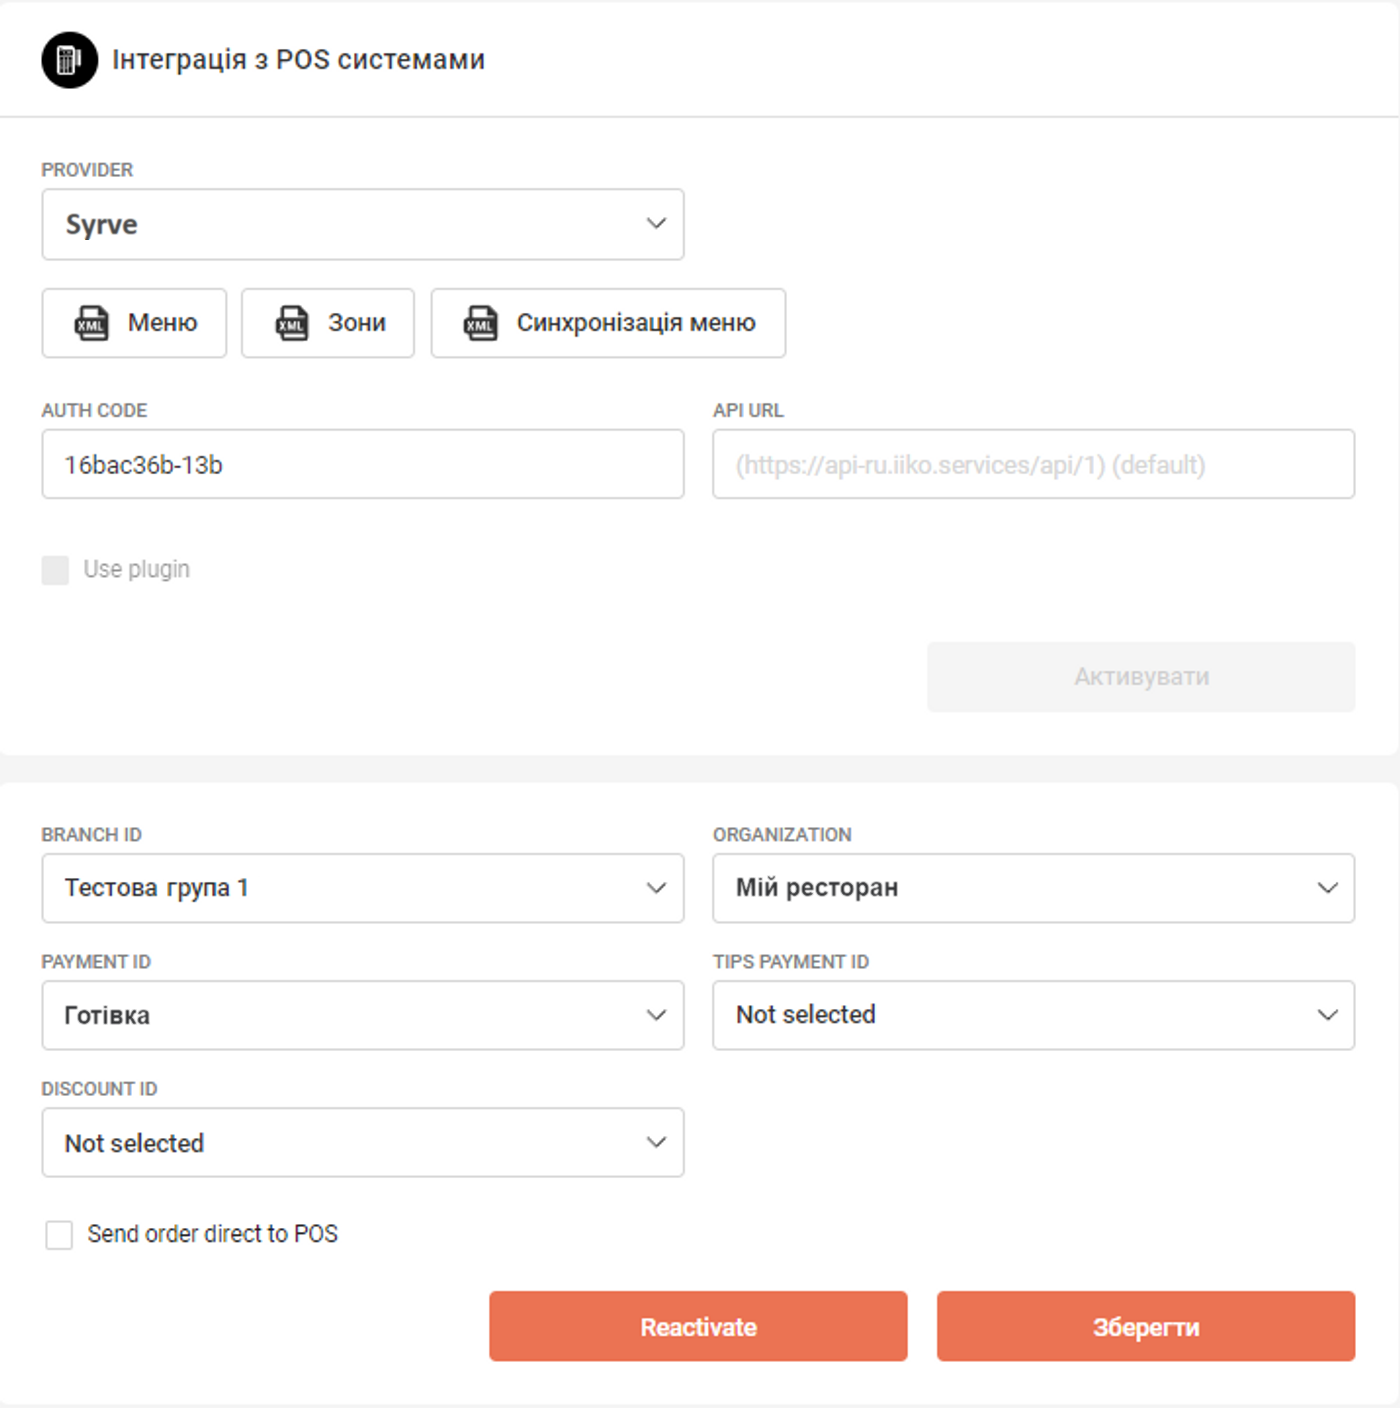Viewport: 1400px width, 1408px height.
Task: Focus the Auth Code input field
Action: [x=363, y=464]
